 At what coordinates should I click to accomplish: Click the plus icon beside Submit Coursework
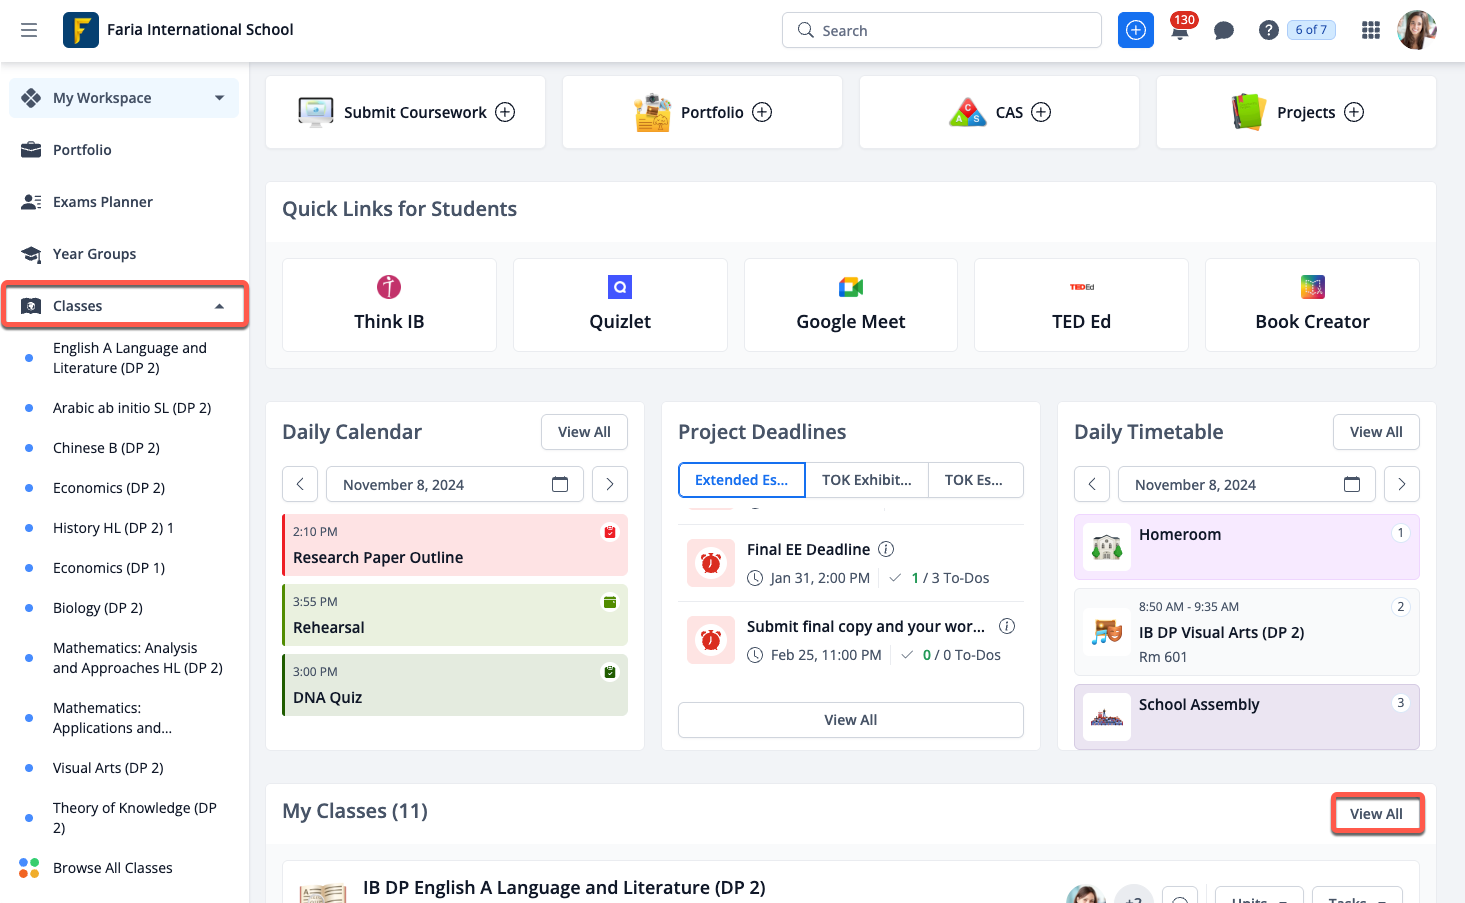pos(505,112)
